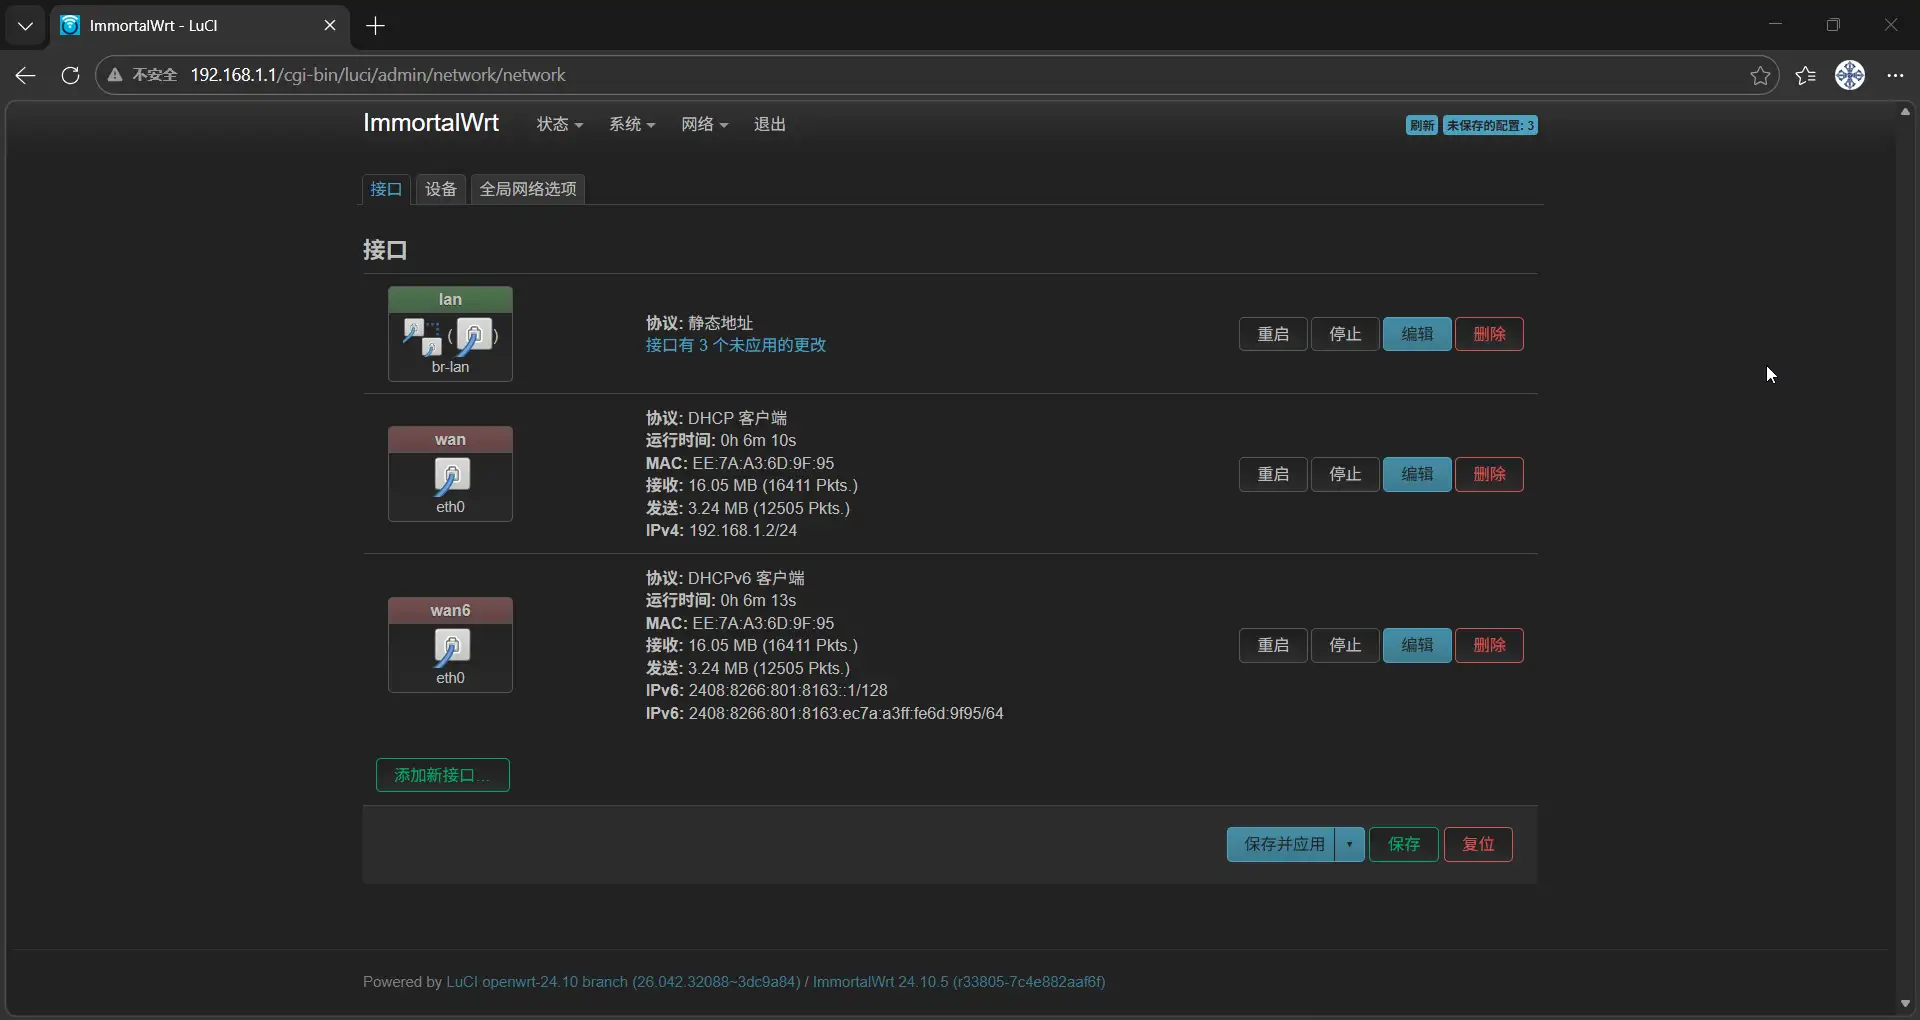Switch to the 全局网络选项 tab
Viewport: 1920px width, 1020px height.
[527, 189]
